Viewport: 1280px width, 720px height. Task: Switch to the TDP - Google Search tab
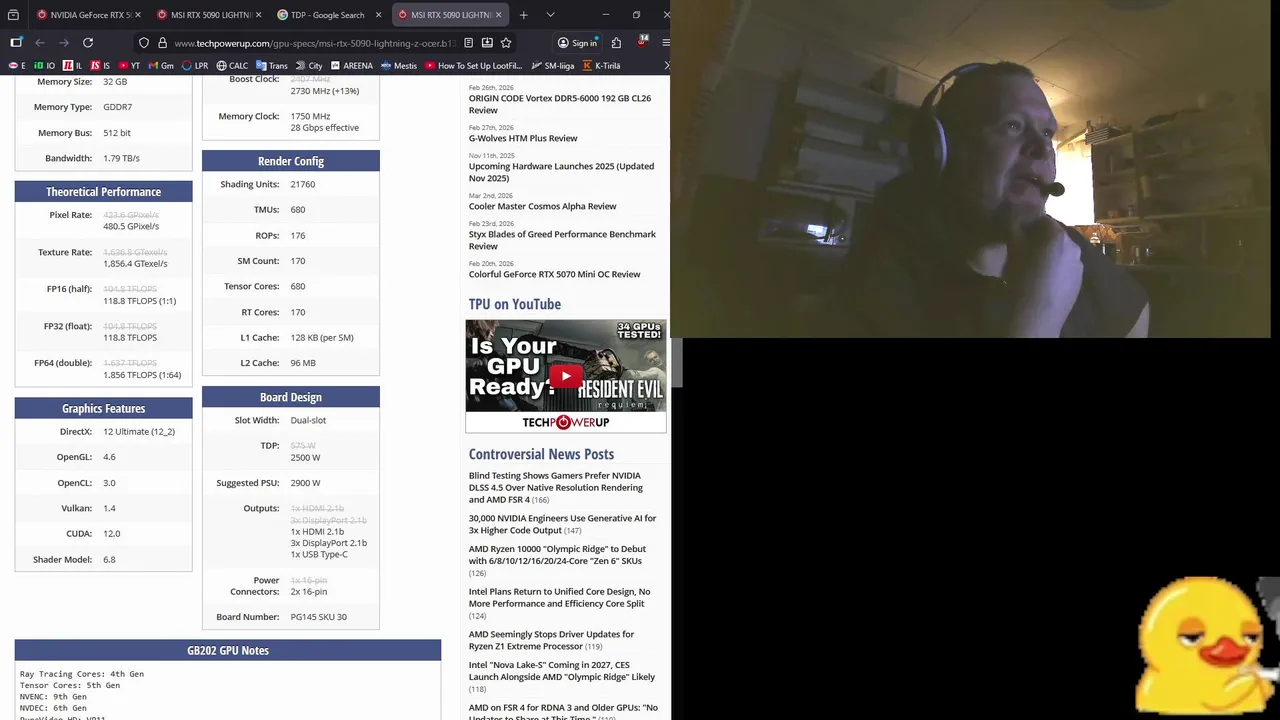click(328, 15)
